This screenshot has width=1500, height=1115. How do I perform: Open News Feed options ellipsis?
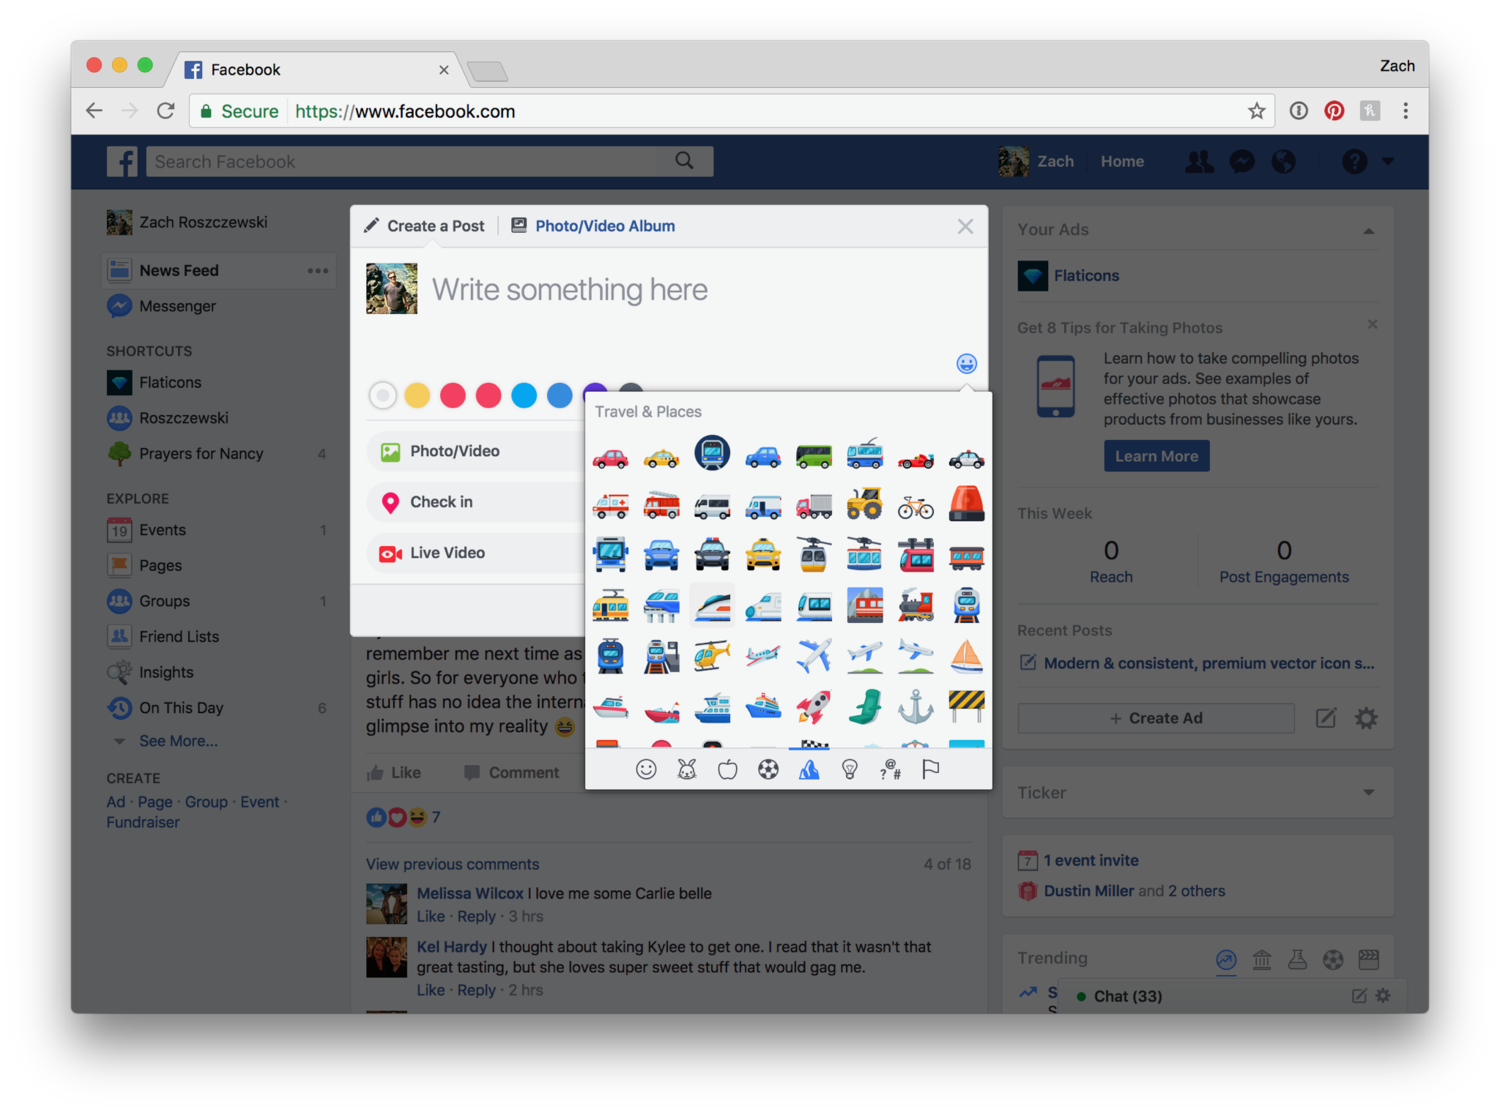pyautogui.click(x=318, y=271)
